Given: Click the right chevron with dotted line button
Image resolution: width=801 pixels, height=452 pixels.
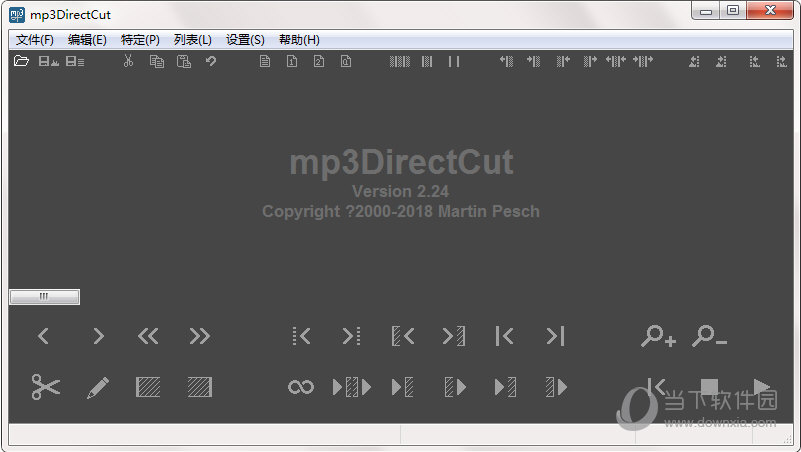Looking at the screenshot, I should click(351, 336).
